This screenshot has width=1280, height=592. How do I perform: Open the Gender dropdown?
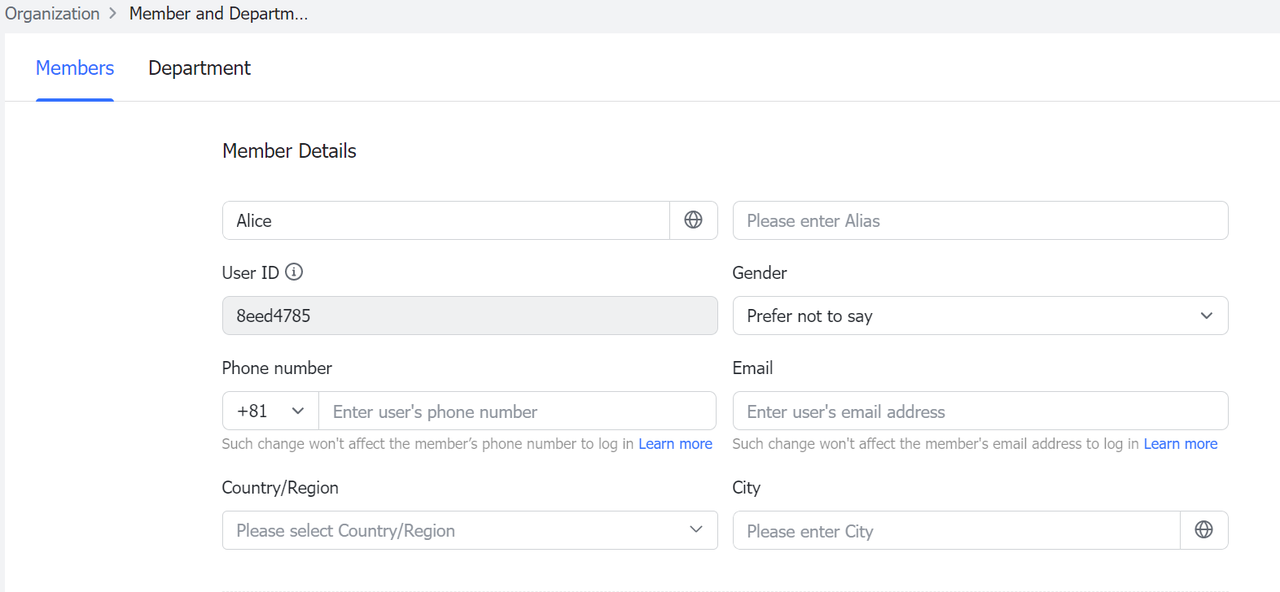coord(979,316)
